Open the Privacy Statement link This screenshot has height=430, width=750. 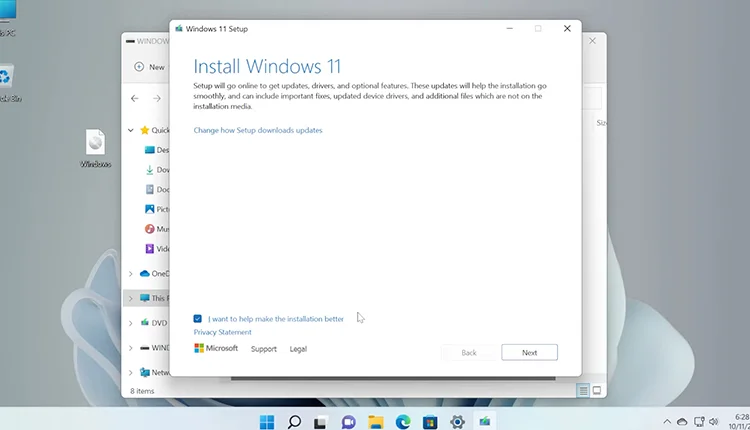(x=222, y=332)
